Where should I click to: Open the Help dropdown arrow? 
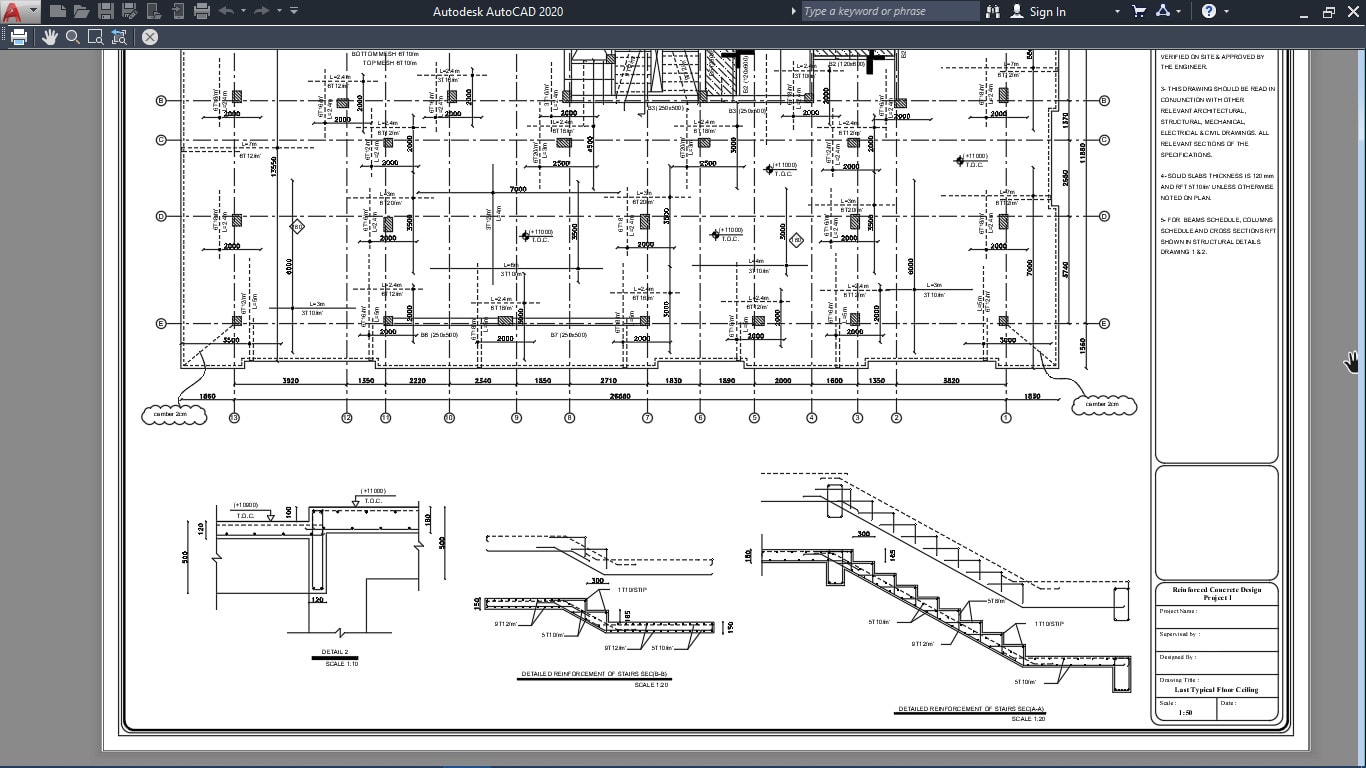[x=1227, y=11]
